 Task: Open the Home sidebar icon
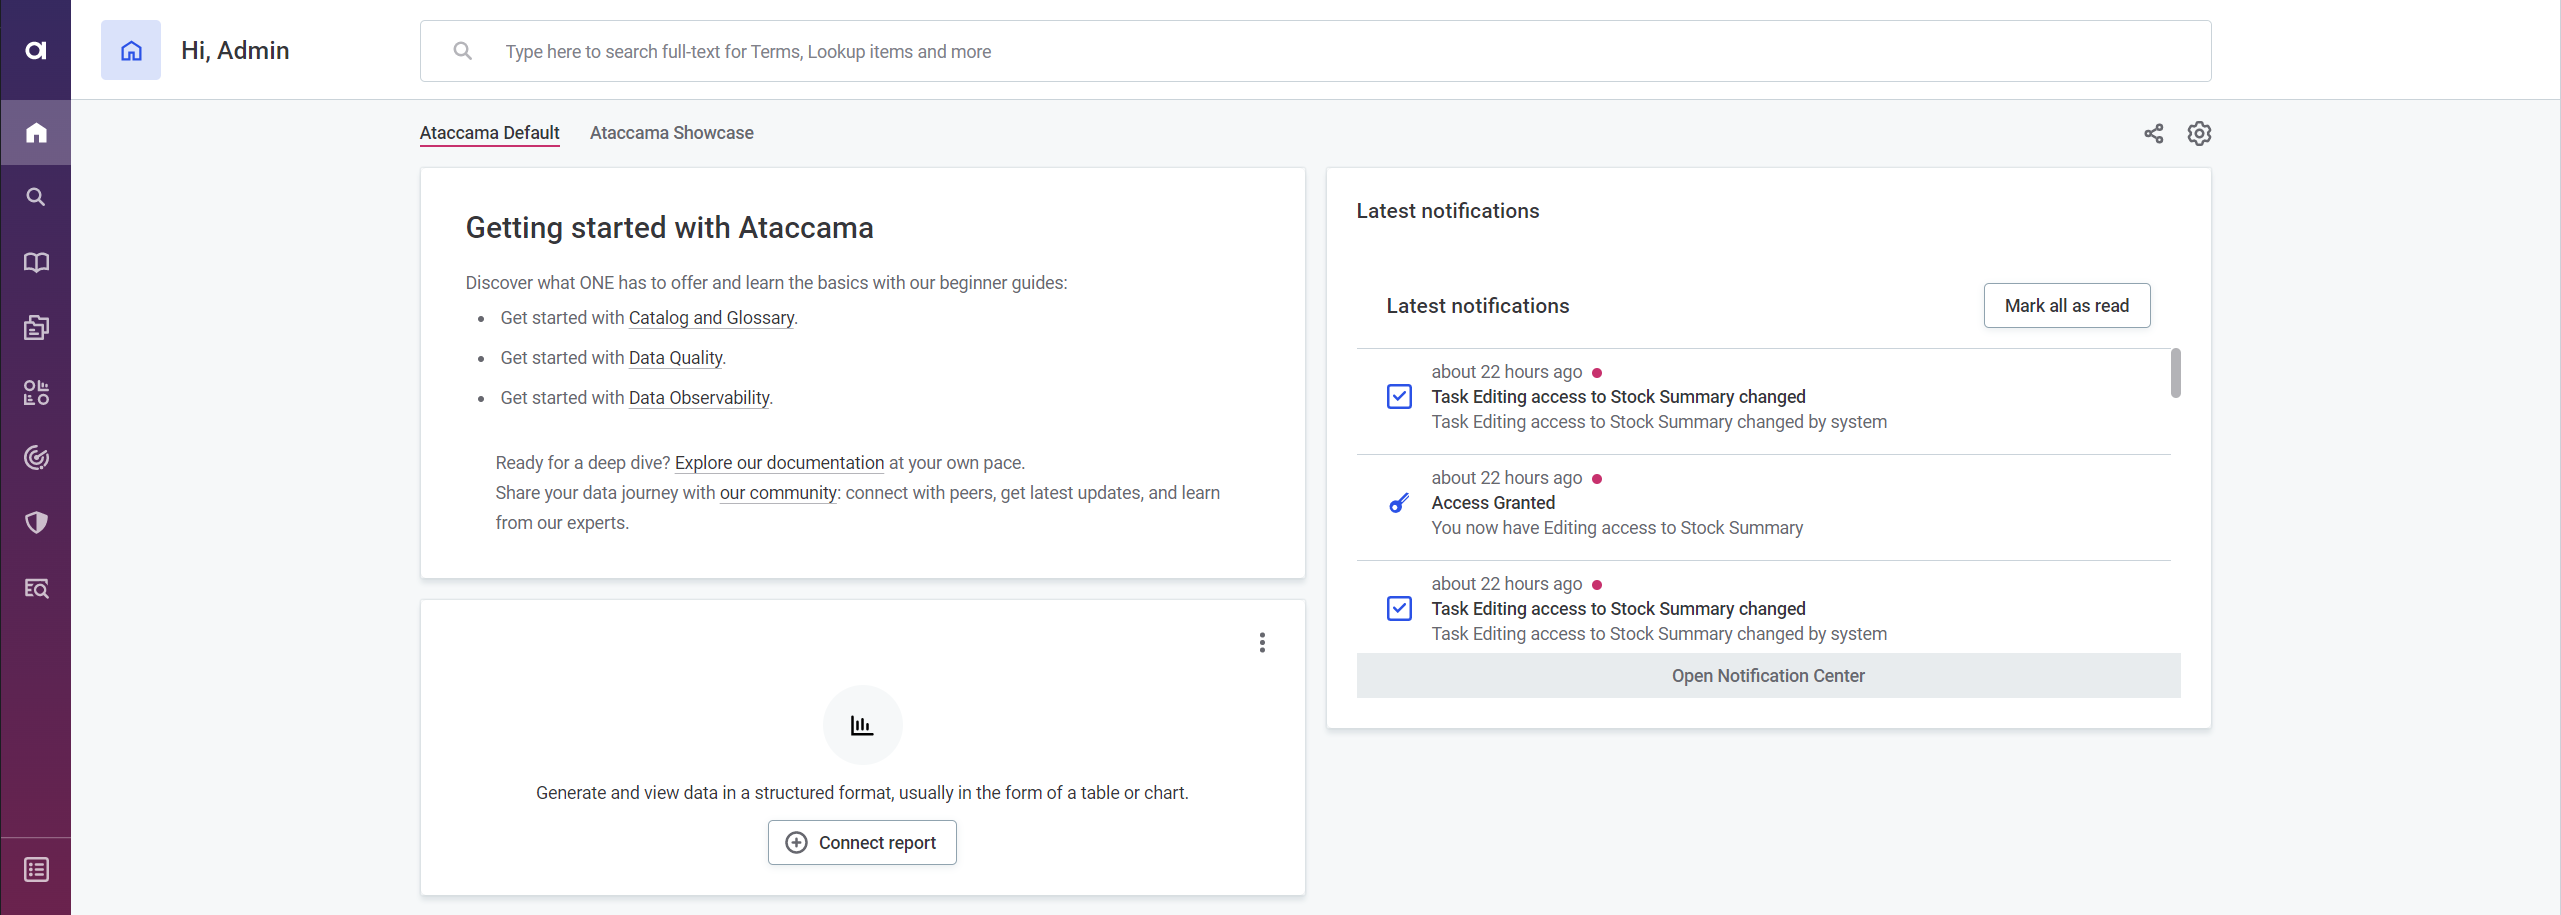click(x=36, y=132)
